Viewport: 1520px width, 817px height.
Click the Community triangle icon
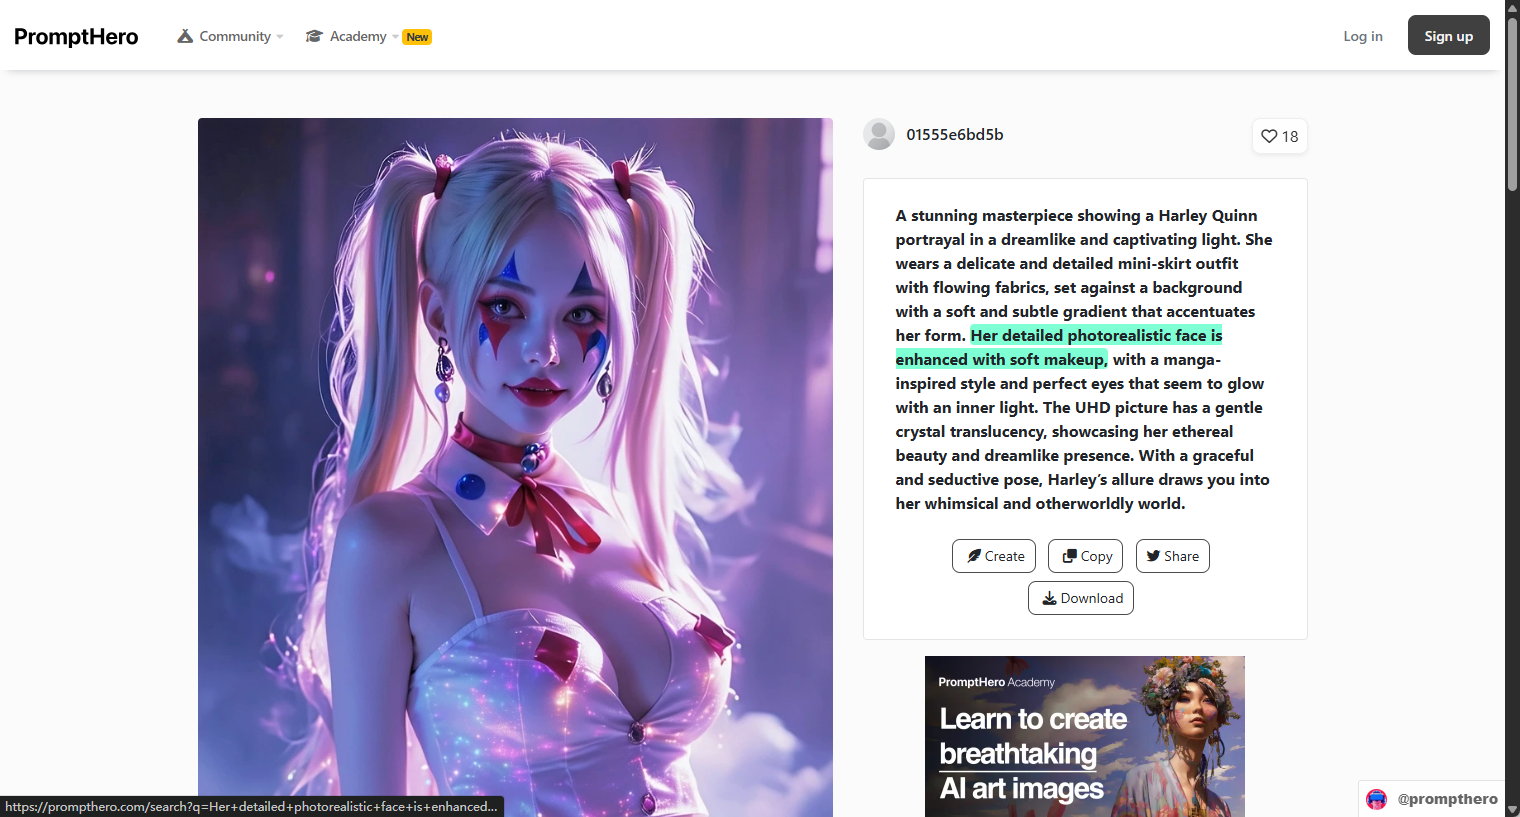click(185, 36)
